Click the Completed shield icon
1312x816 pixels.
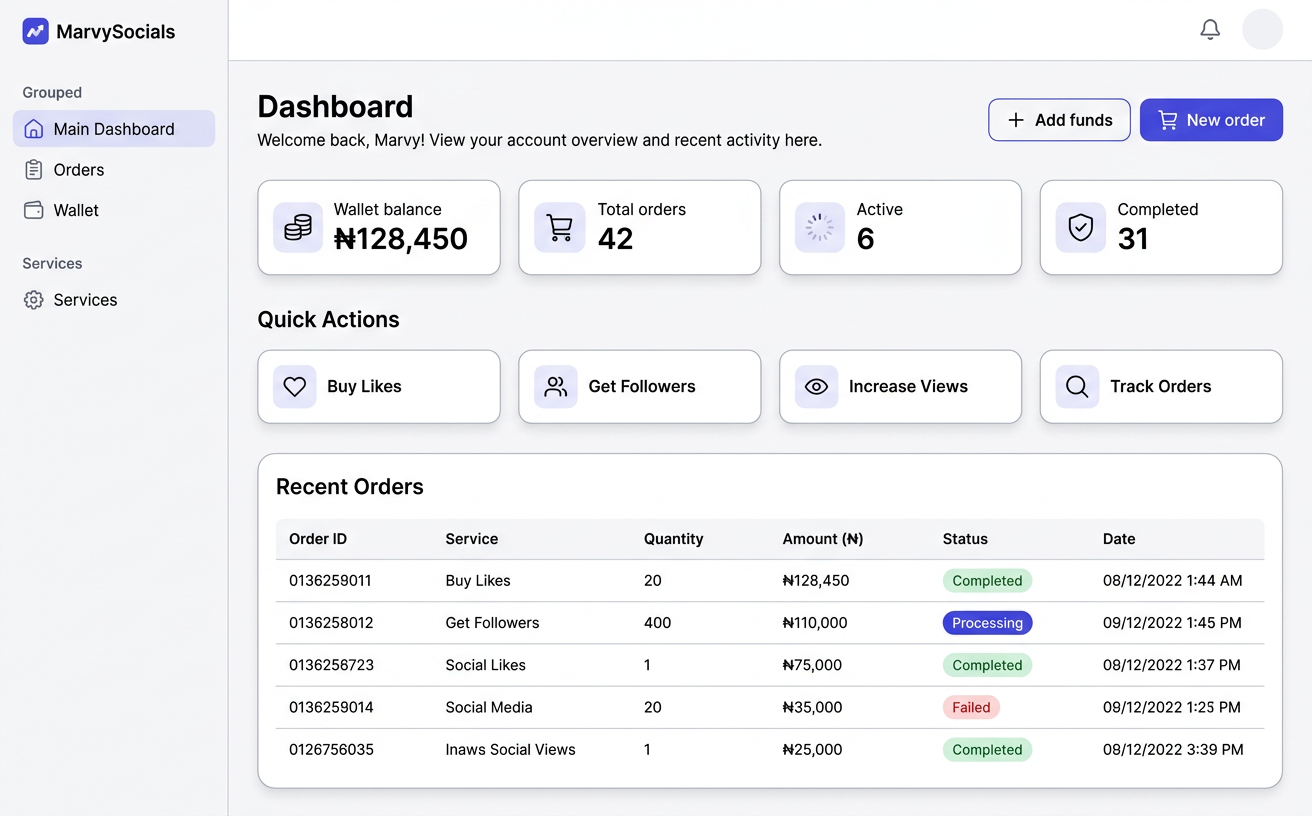(1081, 228)
